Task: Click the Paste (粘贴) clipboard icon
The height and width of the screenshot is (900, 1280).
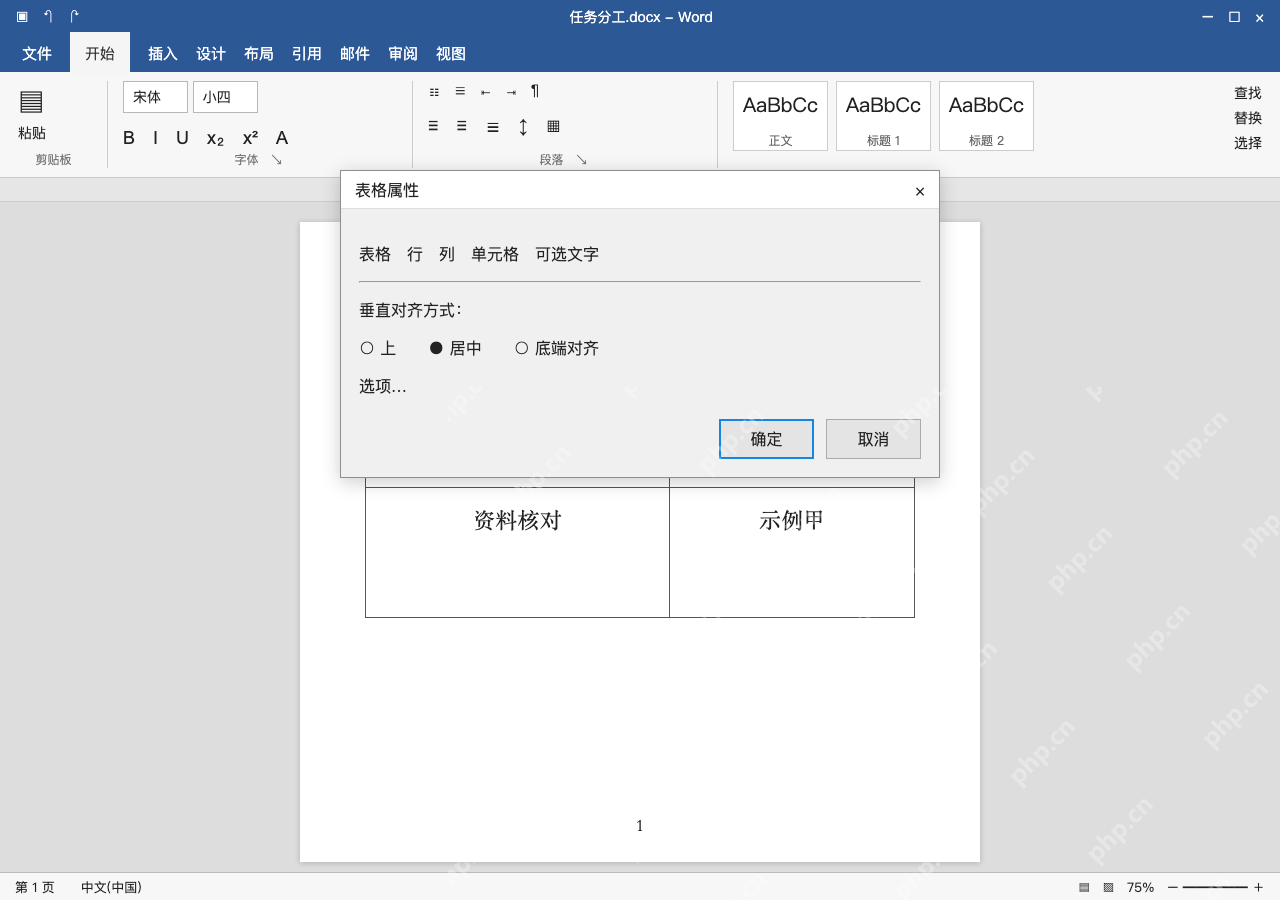Action: (31, 101)
